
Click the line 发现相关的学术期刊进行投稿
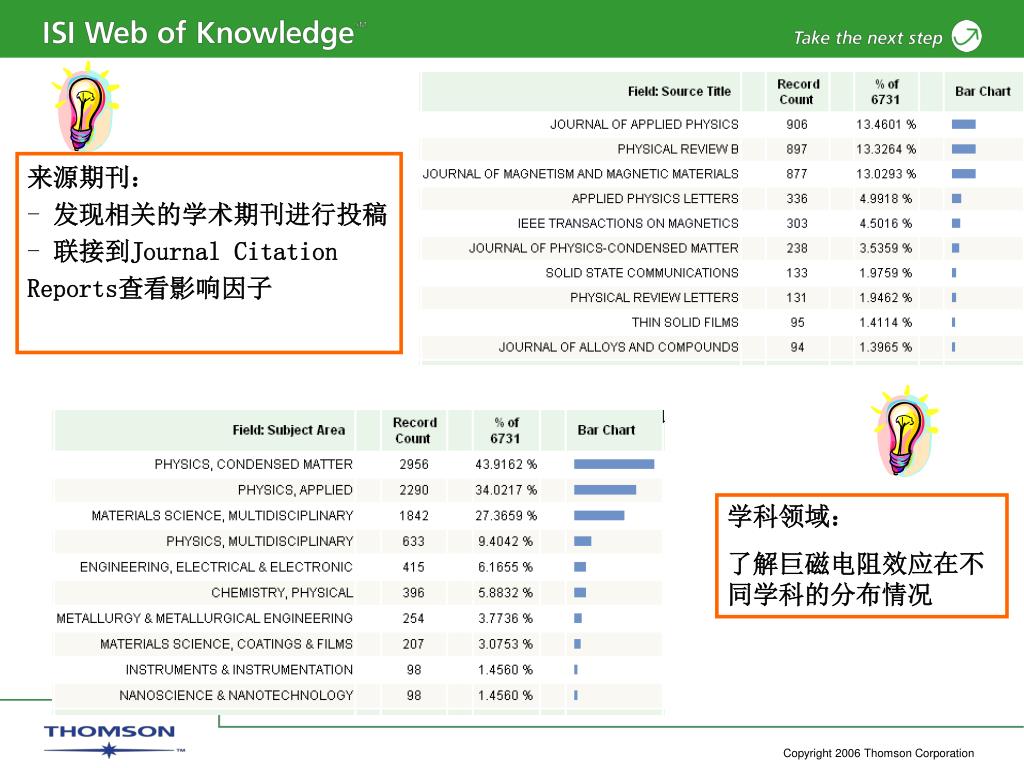point(219,214)
